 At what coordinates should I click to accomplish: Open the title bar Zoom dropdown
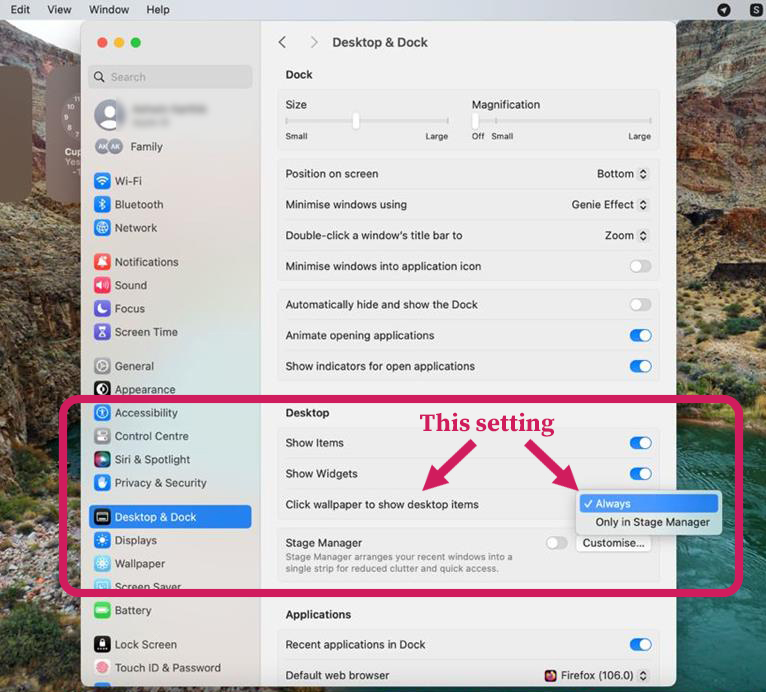[x=626, y=235]
